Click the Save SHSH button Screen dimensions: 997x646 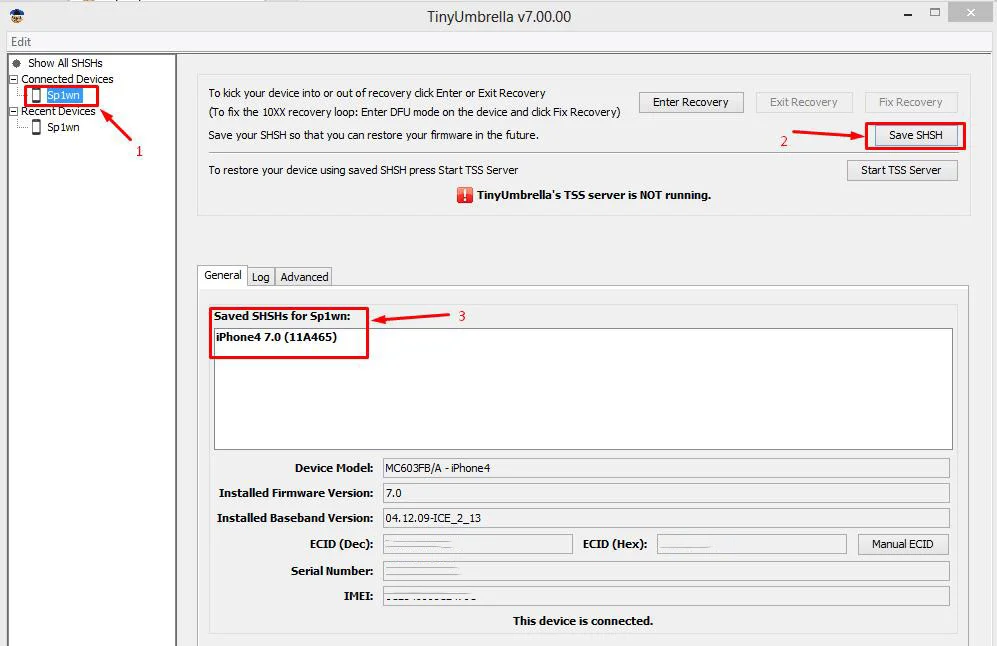pyautogui.click(x=916, y=135)
